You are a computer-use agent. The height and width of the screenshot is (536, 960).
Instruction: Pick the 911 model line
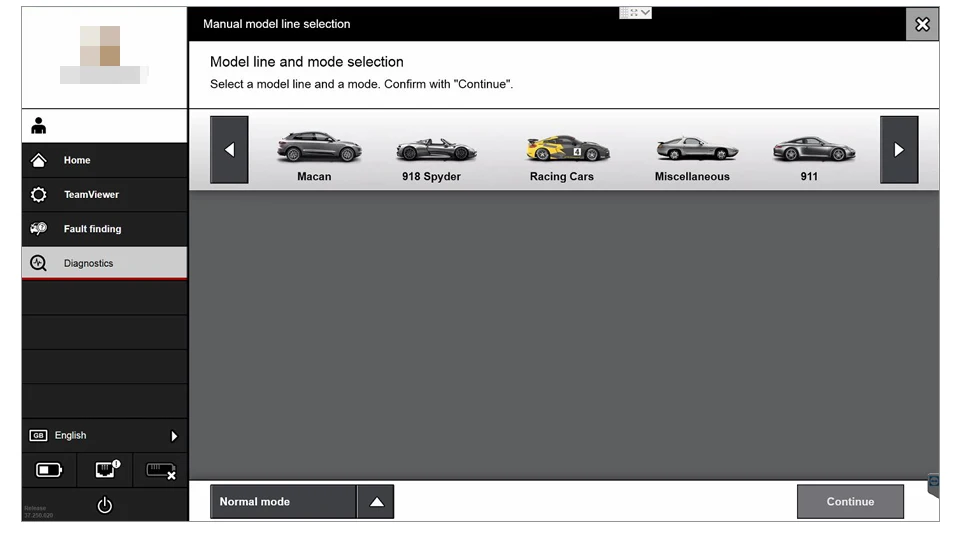pyautogui.click(x=813, y=158)
